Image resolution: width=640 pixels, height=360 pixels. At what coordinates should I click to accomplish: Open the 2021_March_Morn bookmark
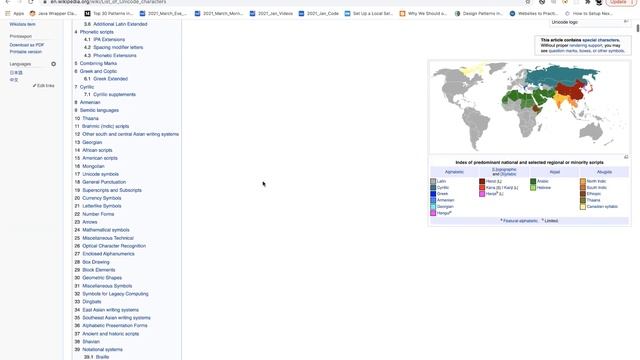[219, 13]
